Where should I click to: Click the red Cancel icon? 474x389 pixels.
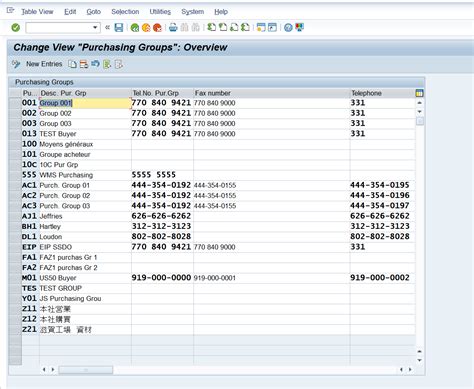157,28
